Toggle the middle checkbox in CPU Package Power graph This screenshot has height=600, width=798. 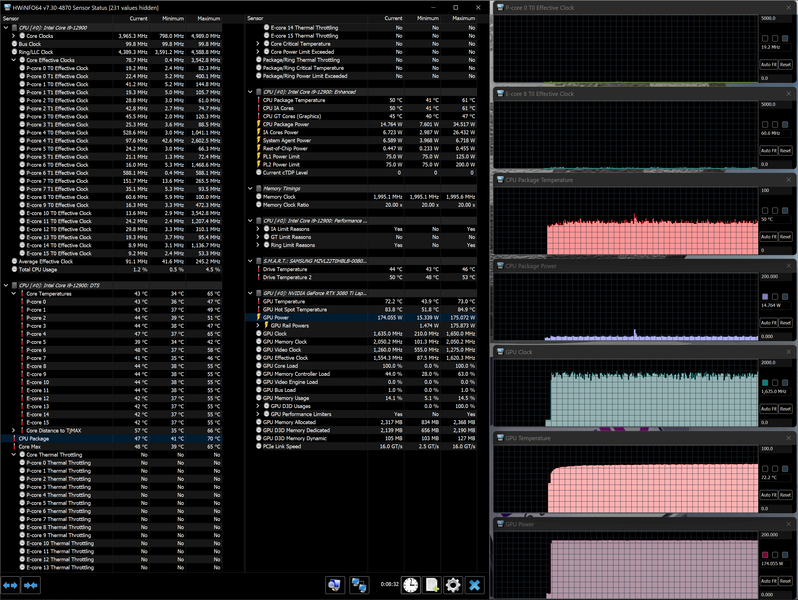775,297
